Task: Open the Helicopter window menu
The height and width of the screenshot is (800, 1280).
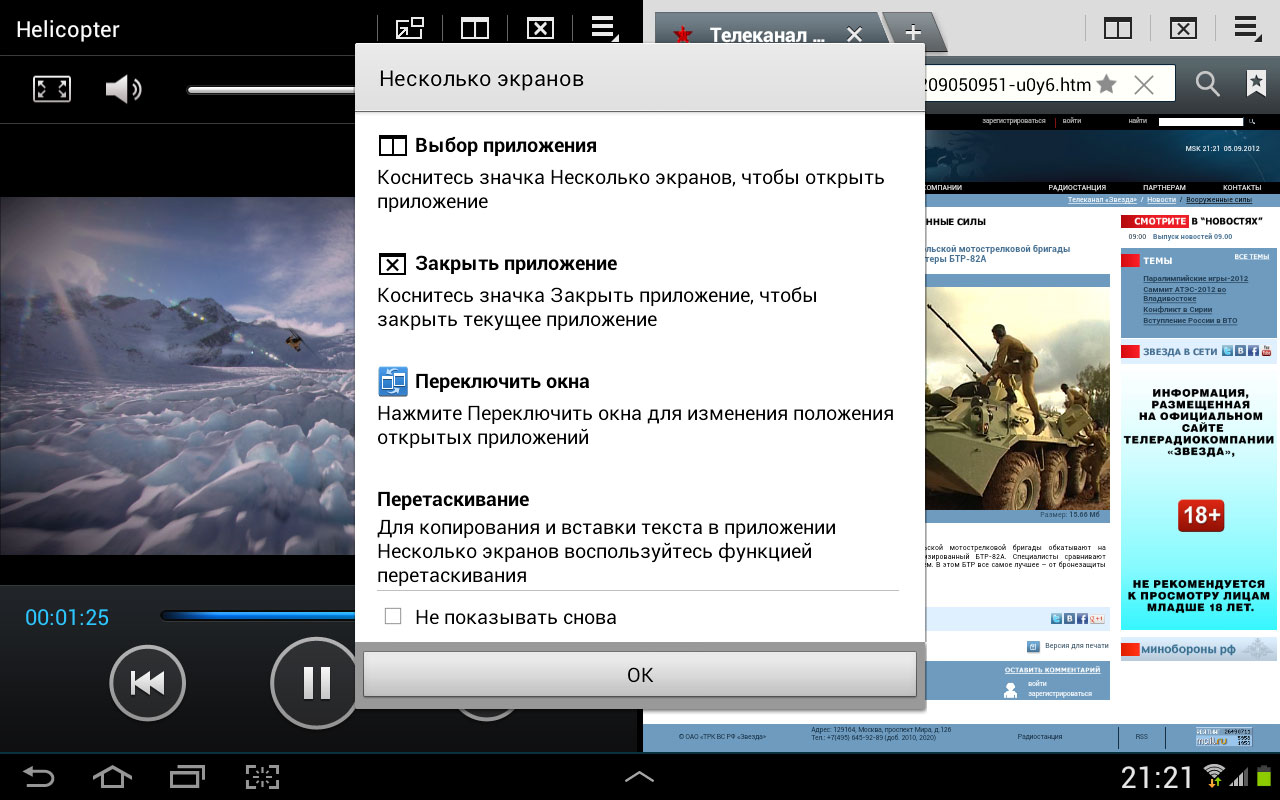Action: tap(604, 28)
